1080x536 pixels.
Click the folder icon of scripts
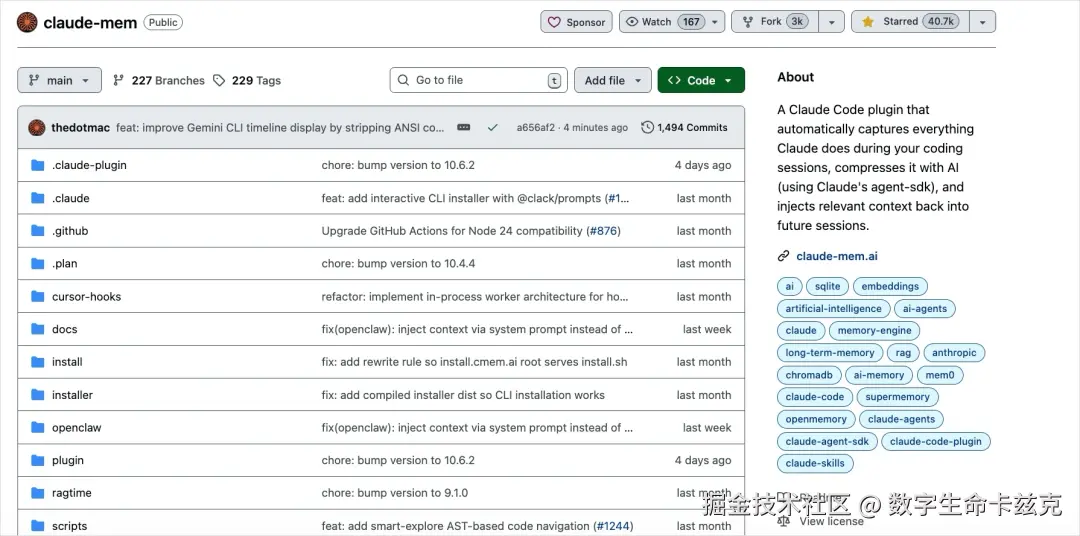38,526
